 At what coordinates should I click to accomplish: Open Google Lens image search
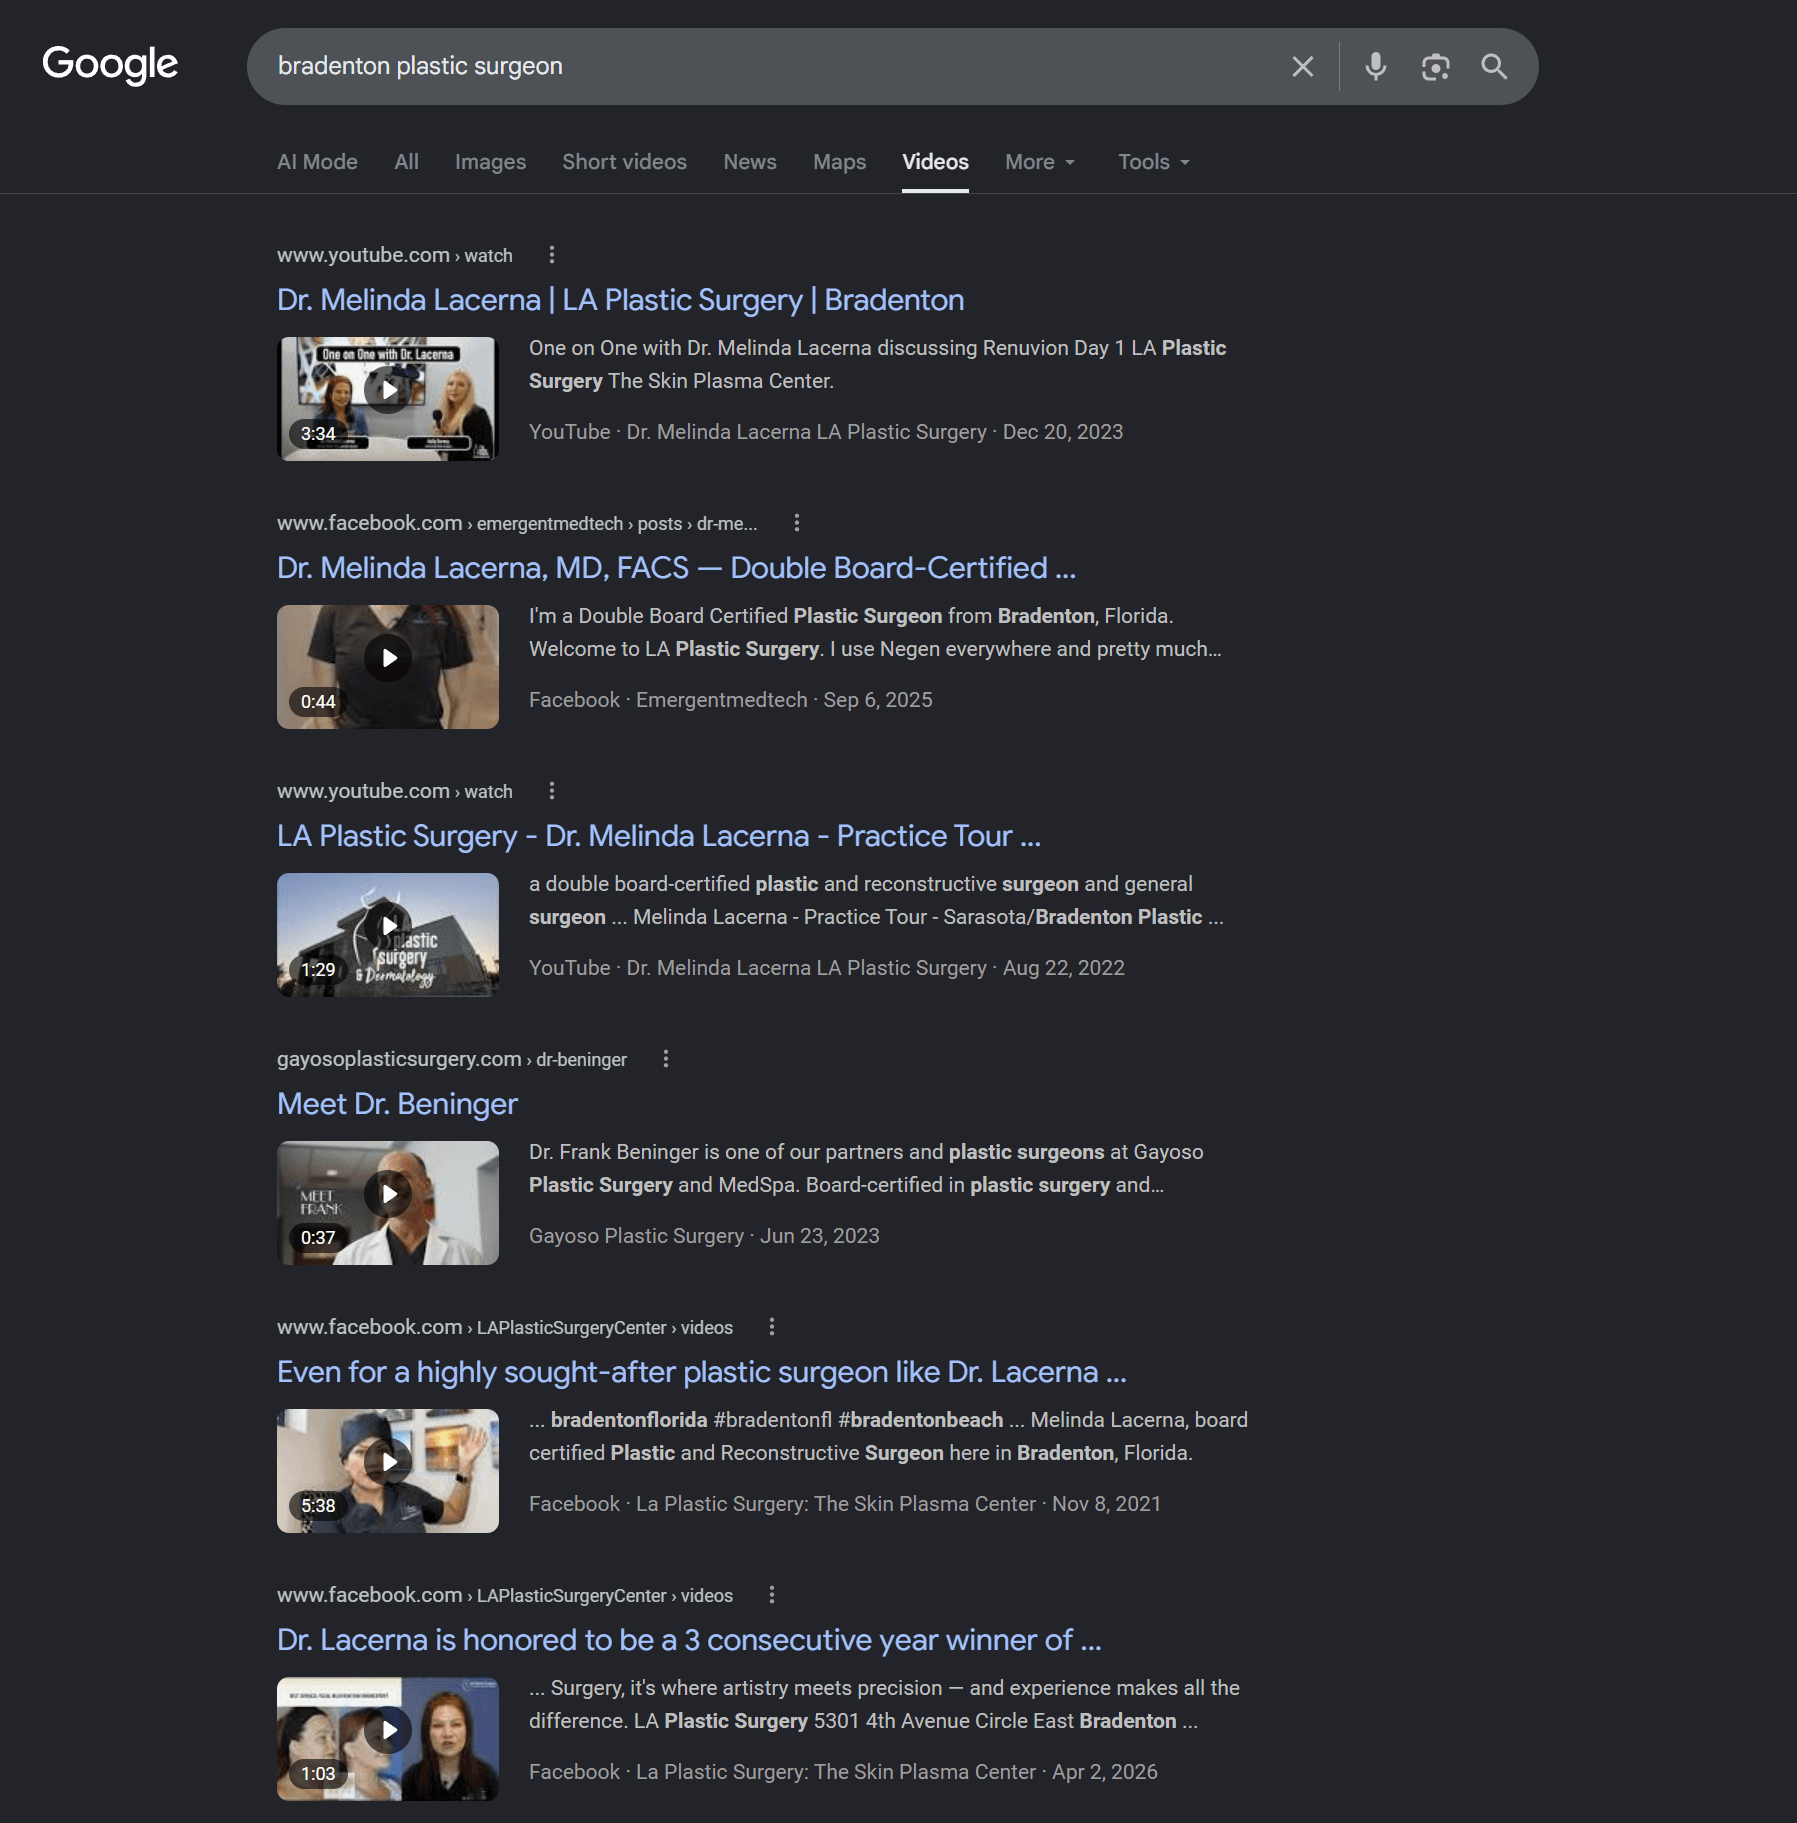pos(1435,67)
